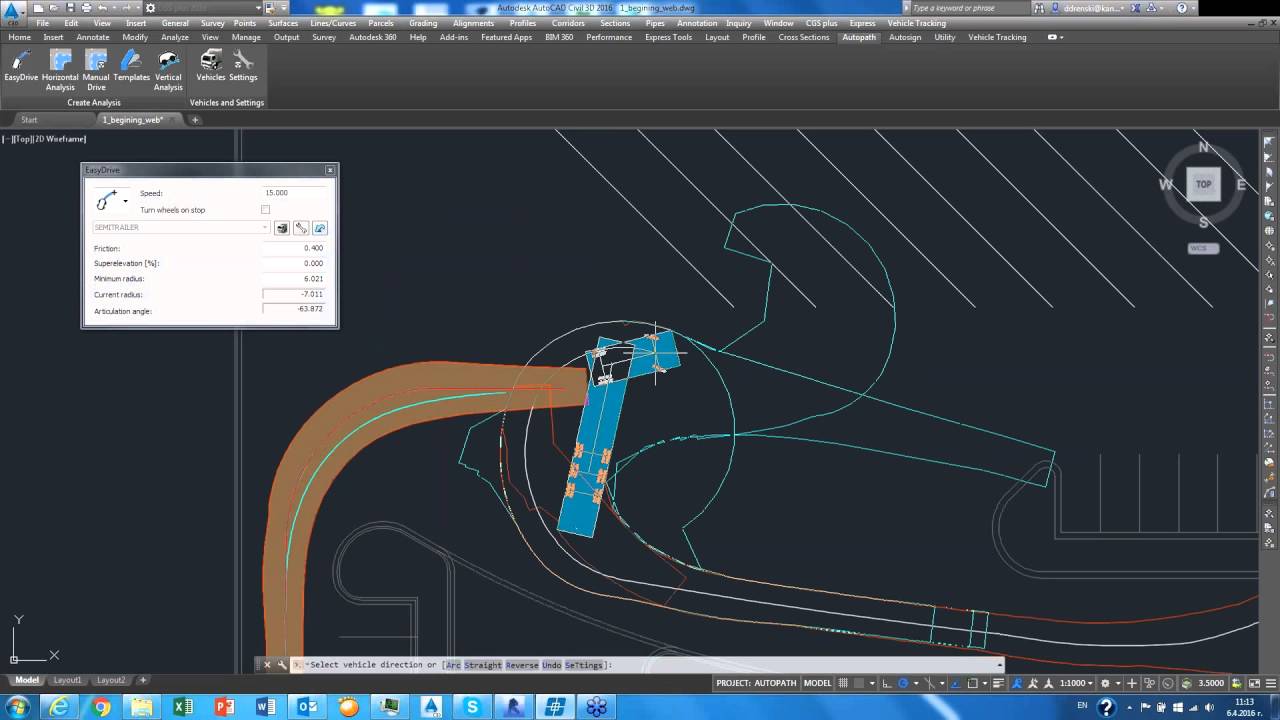Click the Speed value field
This screenshot has height=720, width=1280.
[x=293, y=193]
